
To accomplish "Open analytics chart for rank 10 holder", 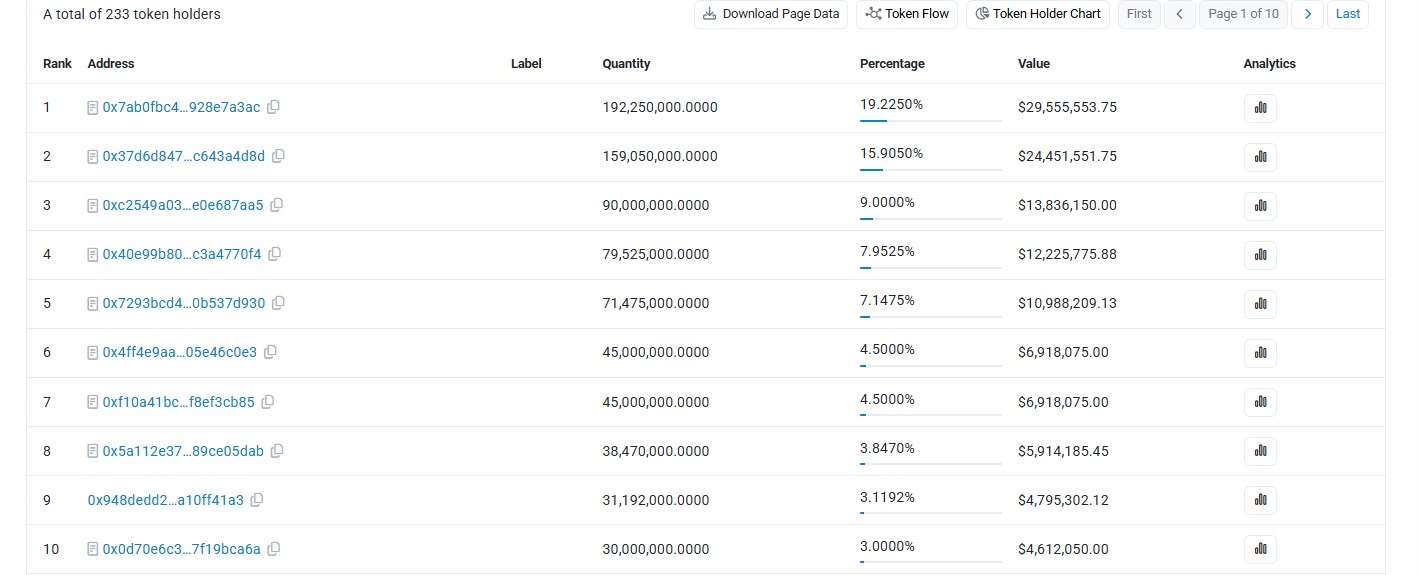I will [1260, 549].
